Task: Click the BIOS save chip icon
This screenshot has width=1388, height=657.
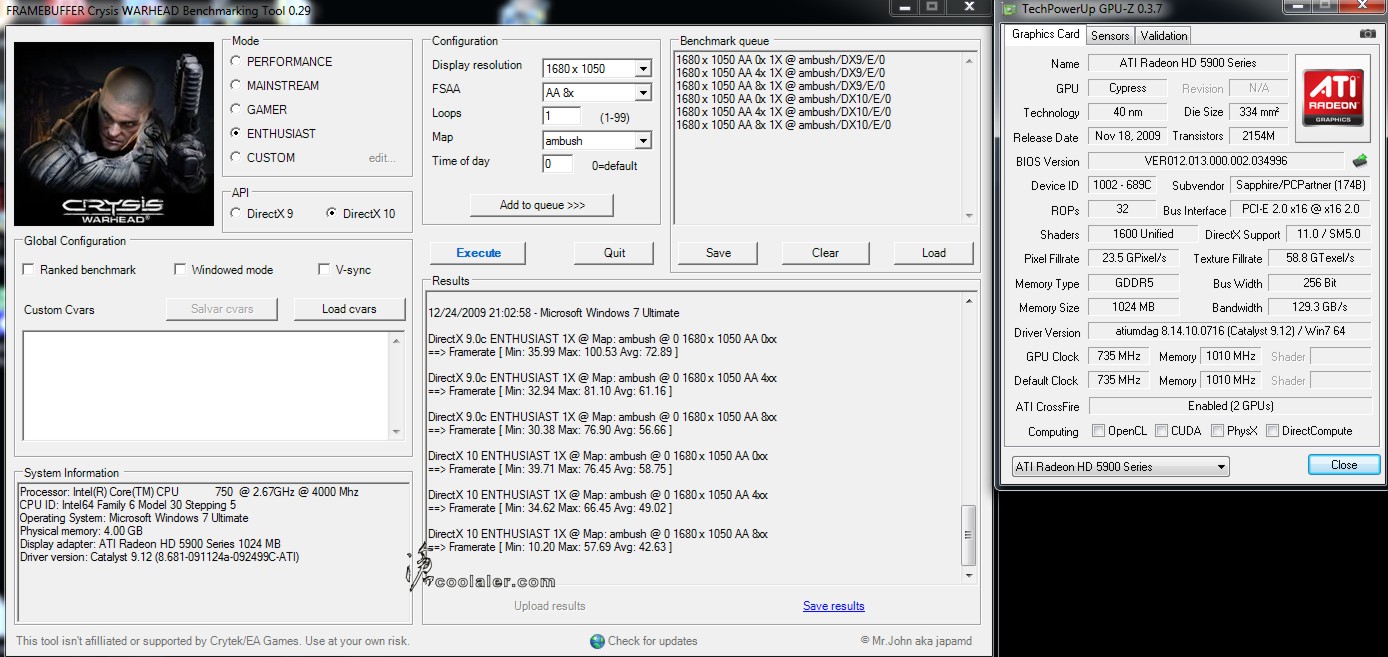Action: point(1360,160)
